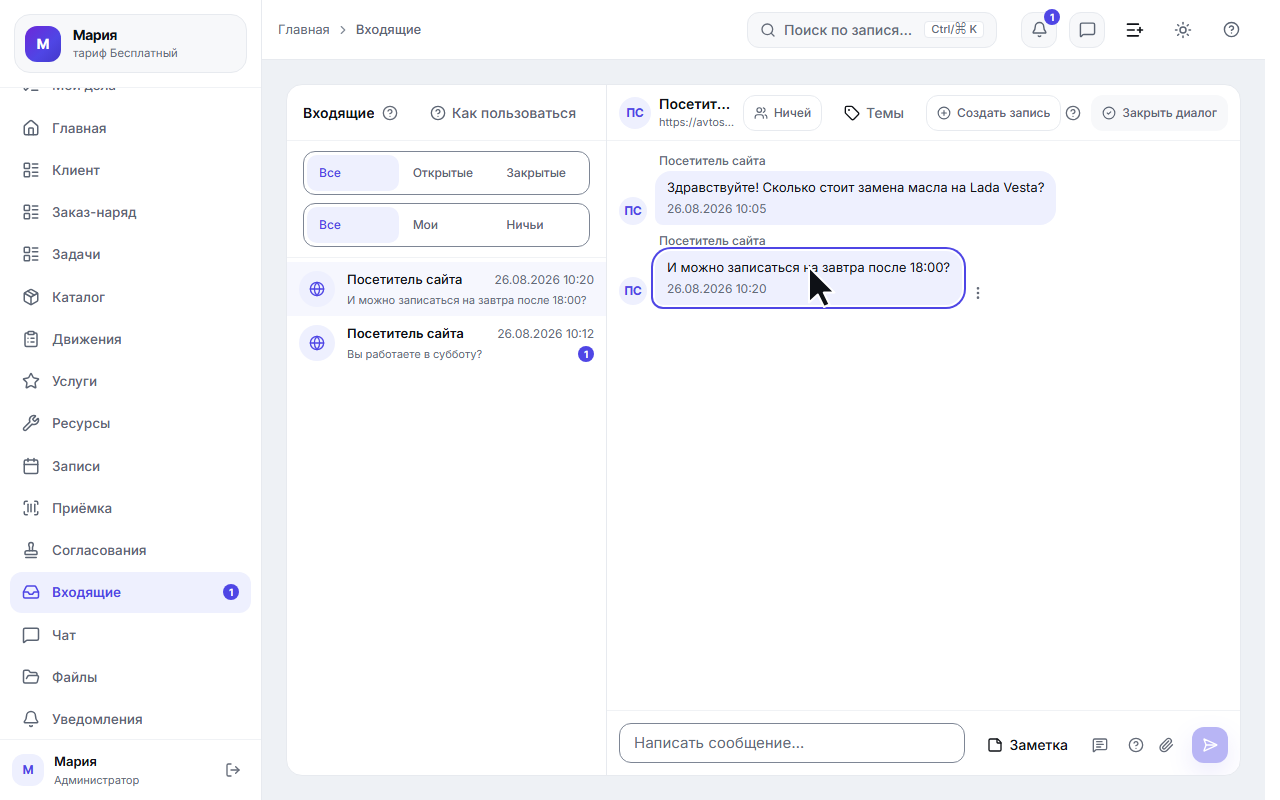Select Входящие in the sidebar

click(x=130, y=592)
